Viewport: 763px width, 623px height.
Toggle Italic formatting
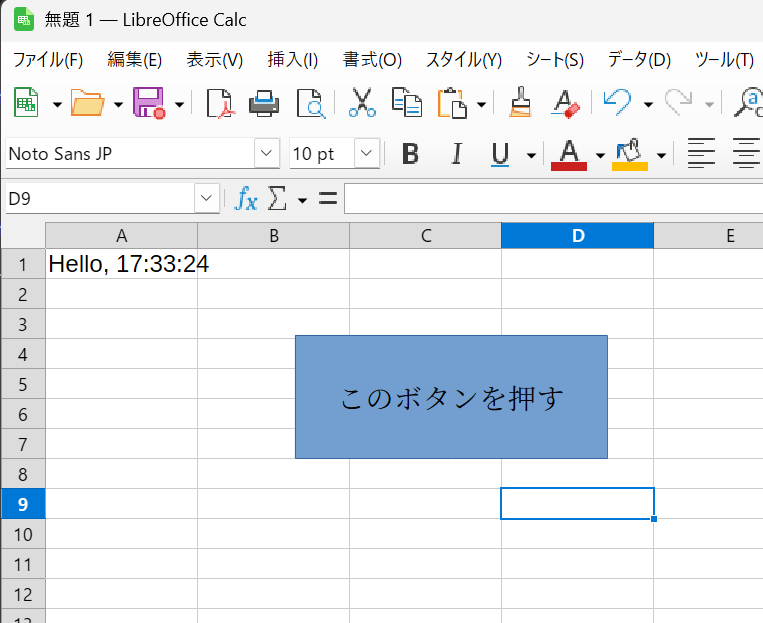pos(456,154)
